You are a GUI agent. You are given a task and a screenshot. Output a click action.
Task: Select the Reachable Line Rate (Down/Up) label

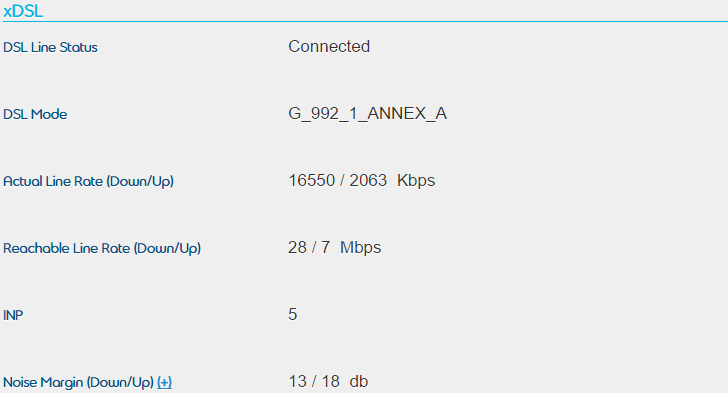(102, 248)
